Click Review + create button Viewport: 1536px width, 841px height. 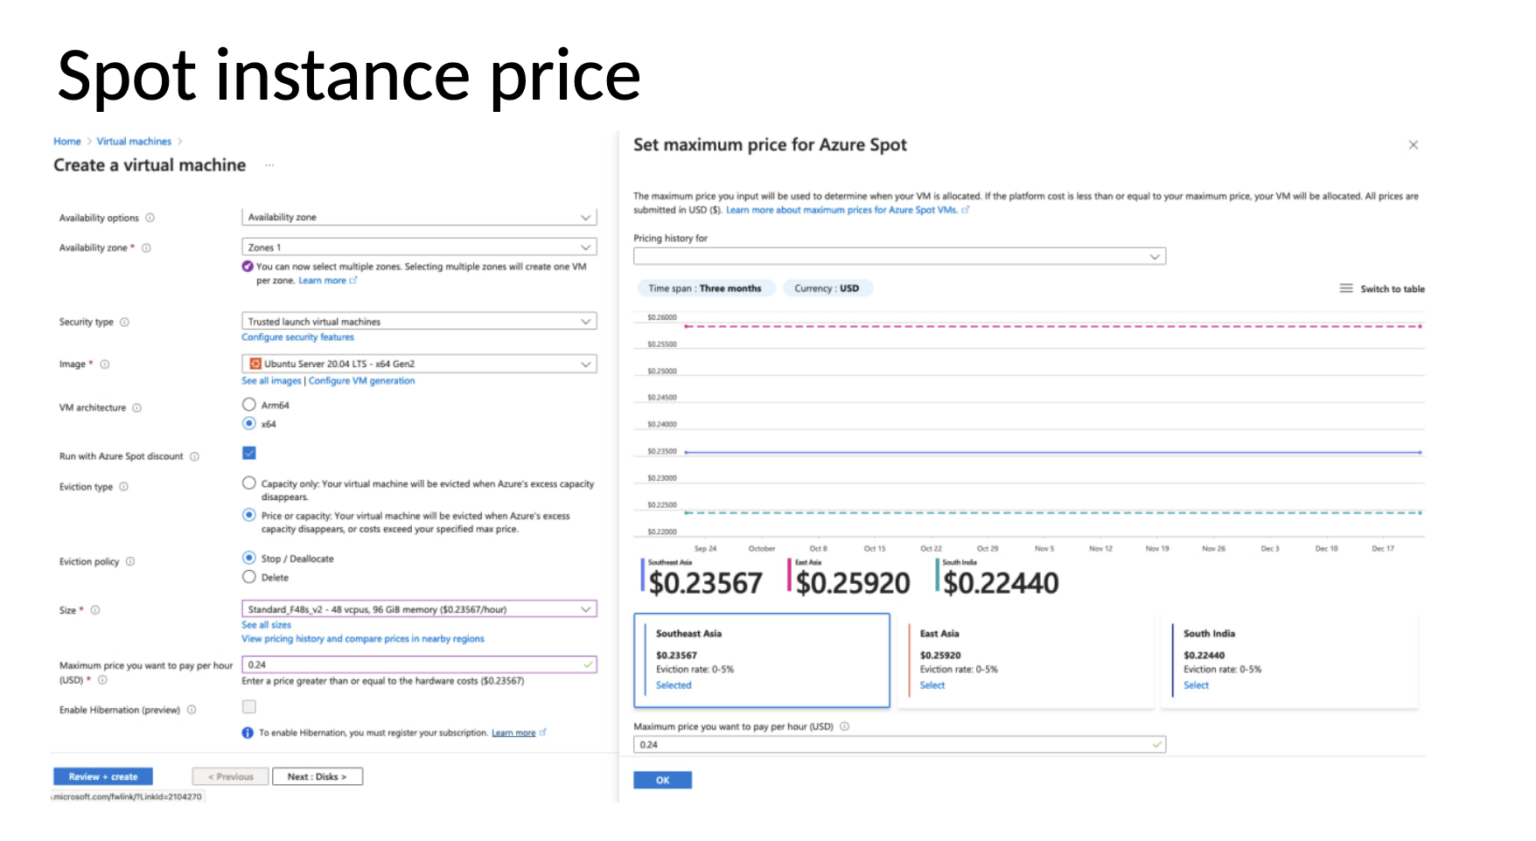pos(103,777)
